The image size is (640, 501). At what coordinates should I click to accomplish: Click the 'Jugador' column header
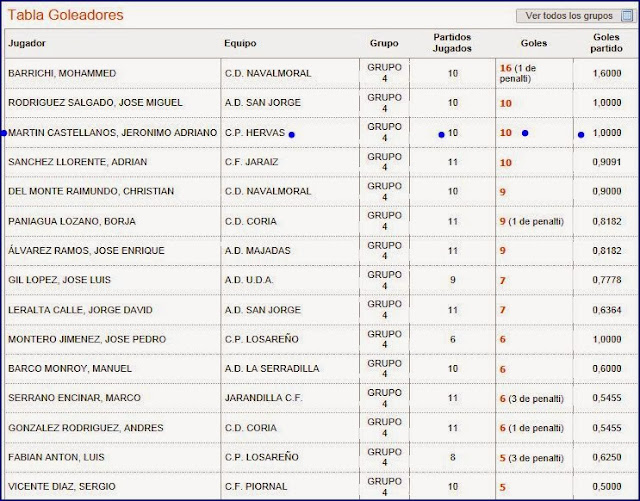tap(27, 44)
